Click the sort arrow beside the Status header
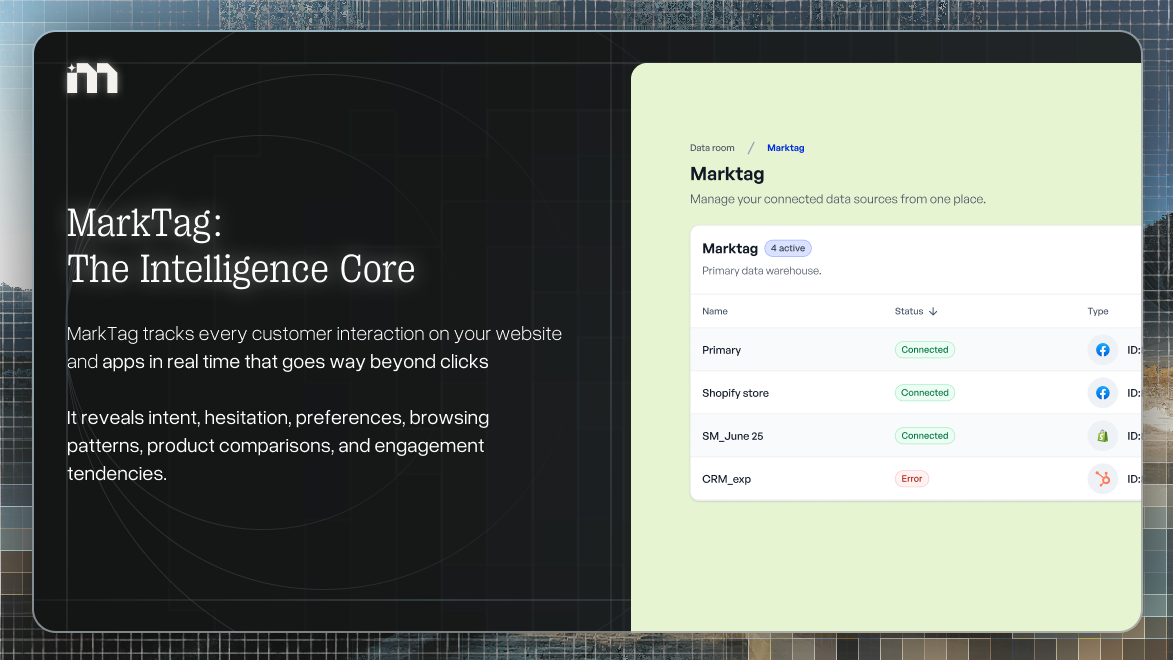The width and height of the screenshot is (1173, 660). pyautogui.click(x=935, y=311)
